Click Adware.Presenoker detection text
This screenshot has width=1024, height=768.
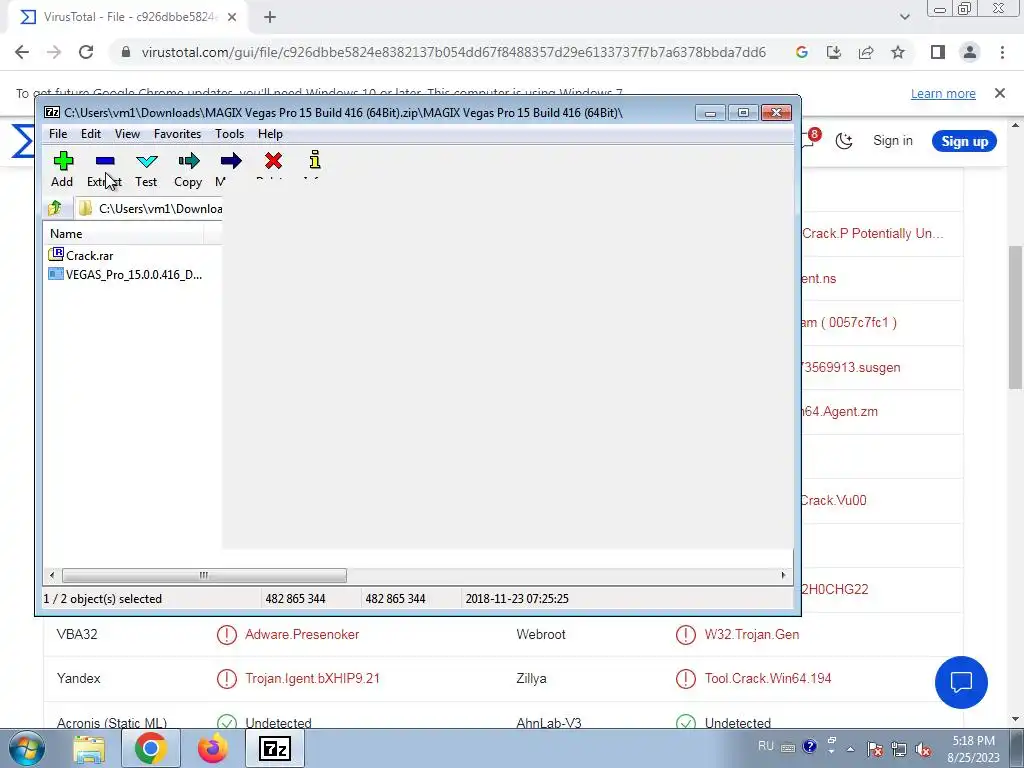[x=302, y=634]
